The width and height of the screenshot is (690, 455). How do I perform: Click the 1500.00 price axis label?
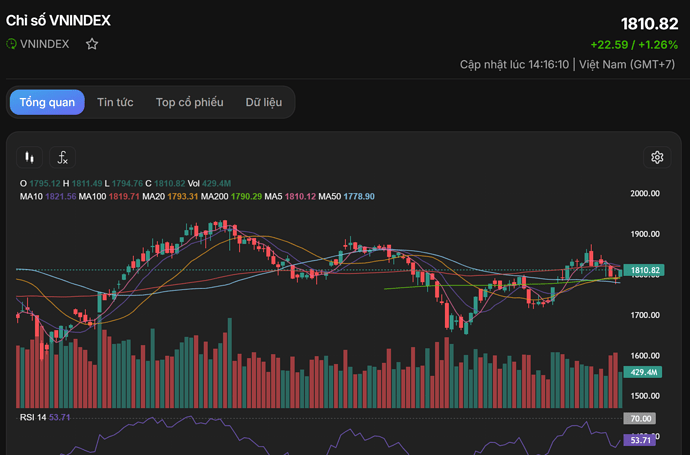point(645,396)
